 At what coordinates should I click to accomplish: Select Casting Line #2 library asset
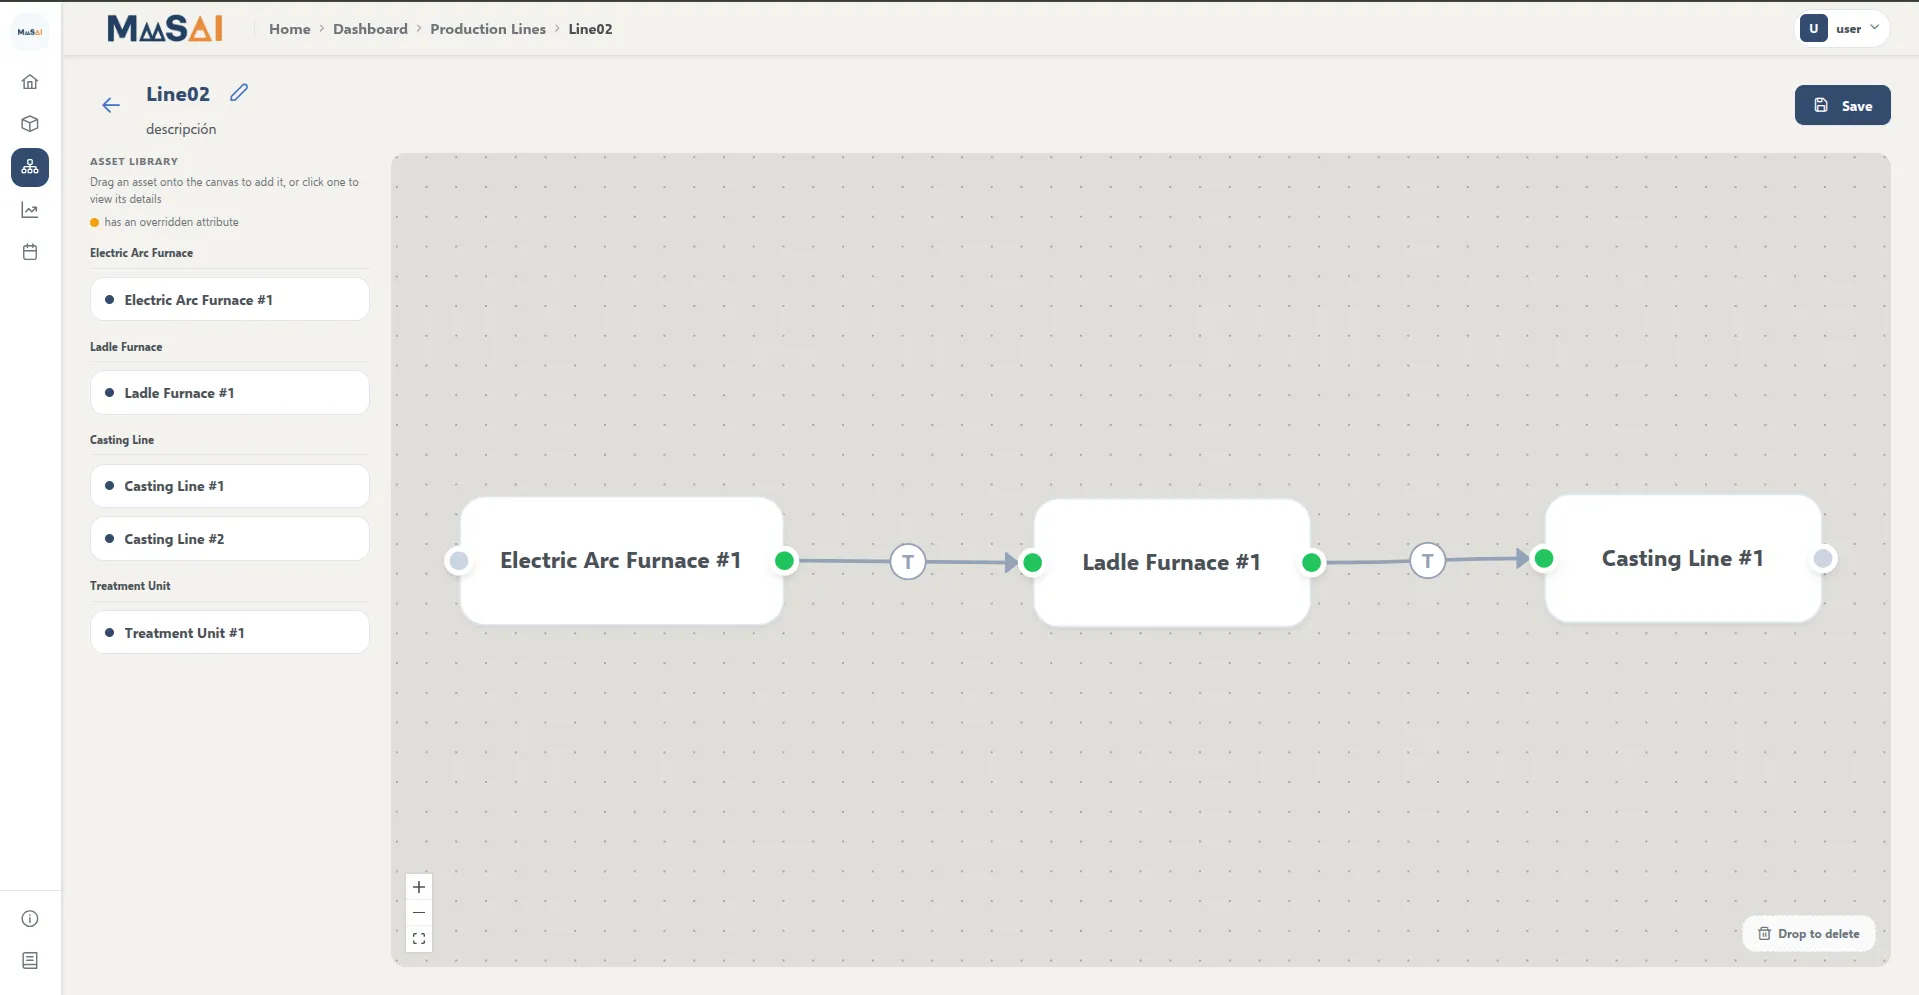pyautogui.click(x=229, y=539)
